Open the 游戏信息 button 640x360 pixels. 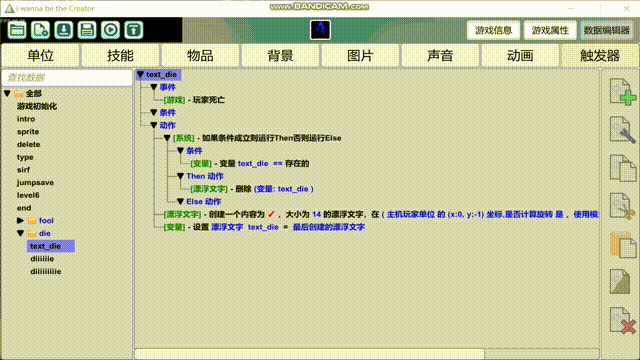tap(493, 30)
